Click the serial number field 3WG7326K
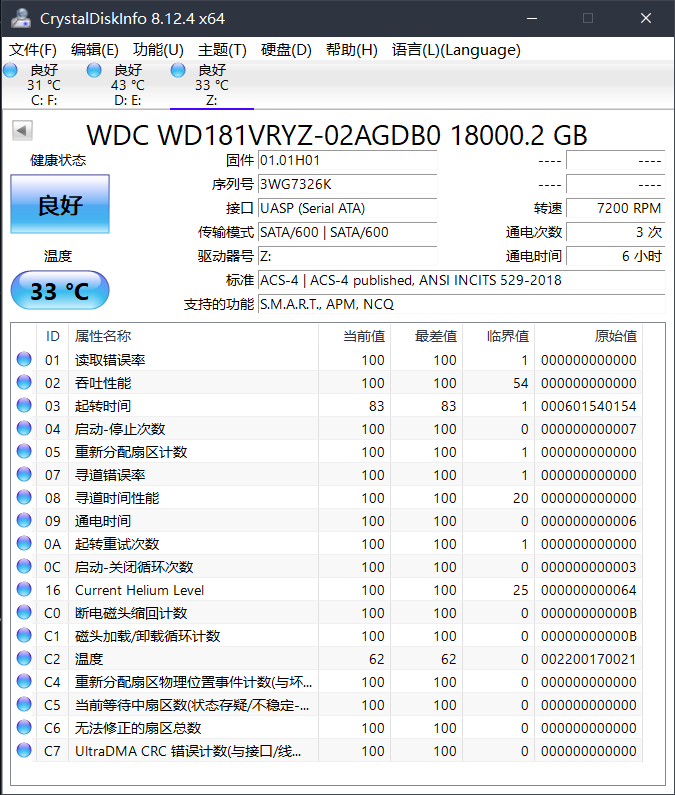This screenshot has width=675, height=795. click(347, 184)
